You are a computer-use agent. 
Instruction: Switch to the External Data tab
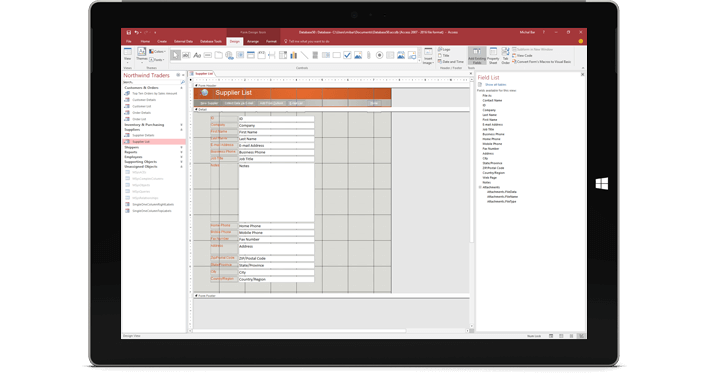click(183, 41)
